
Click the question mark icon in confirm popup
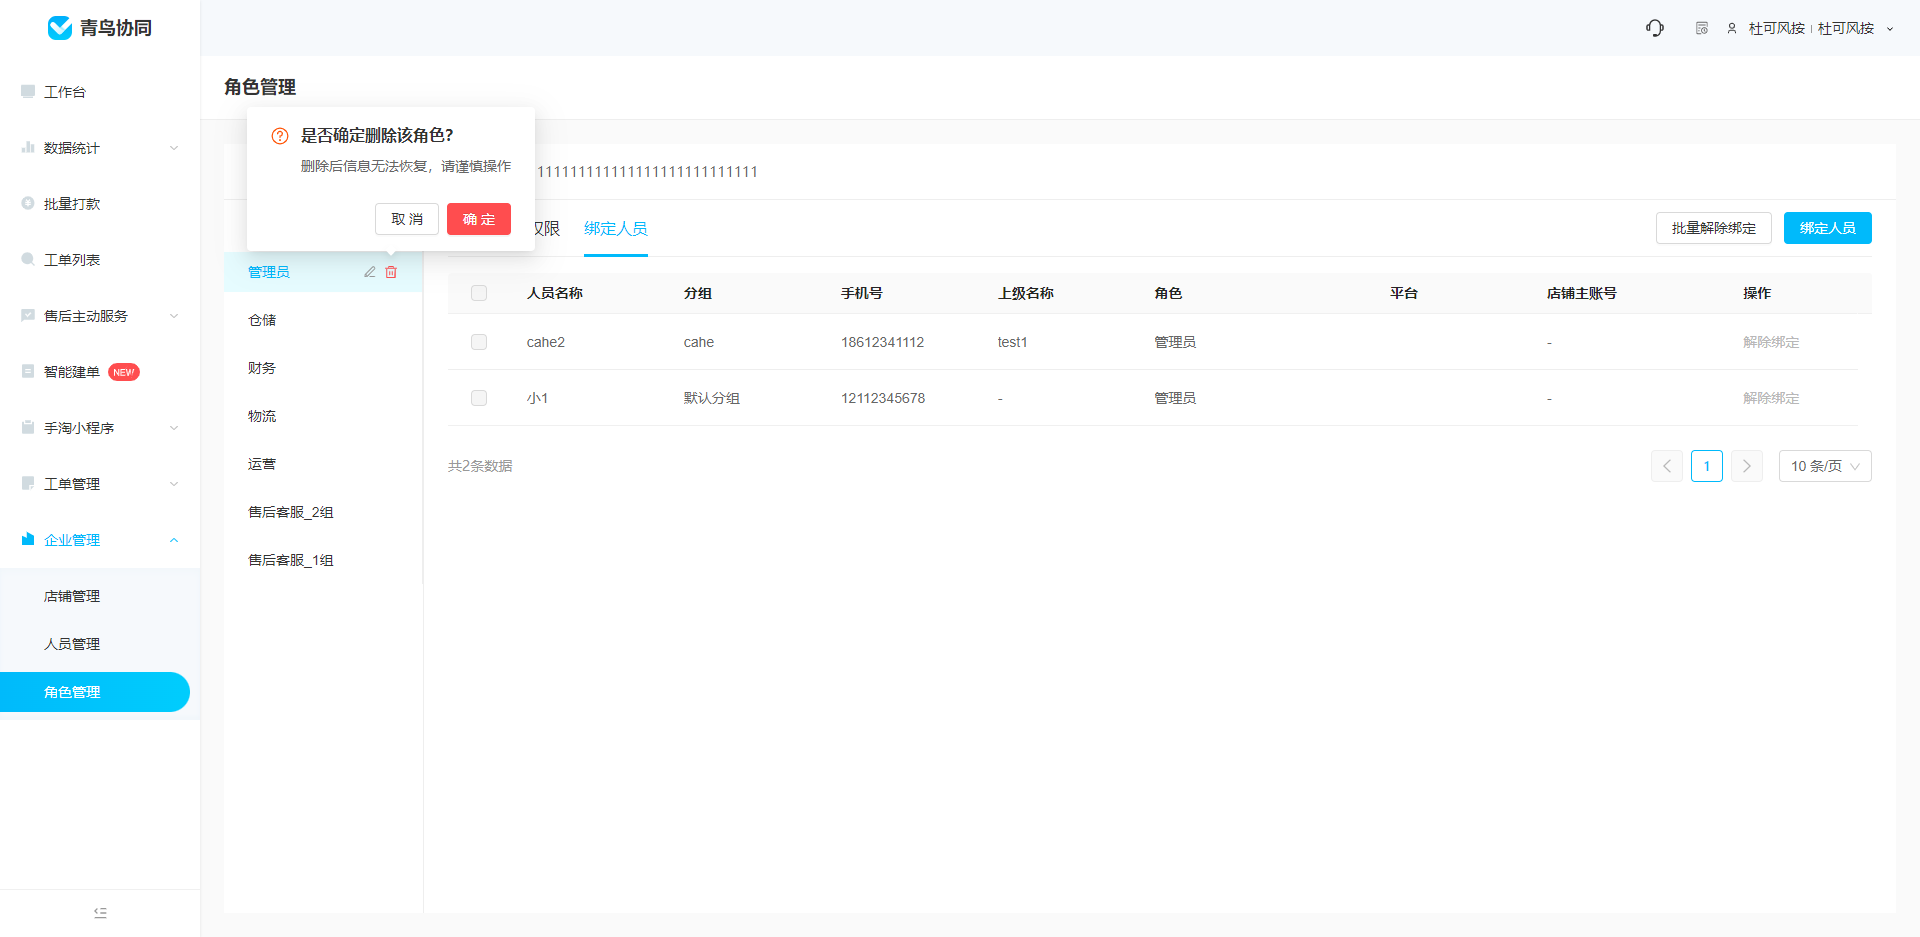(280, 136)
